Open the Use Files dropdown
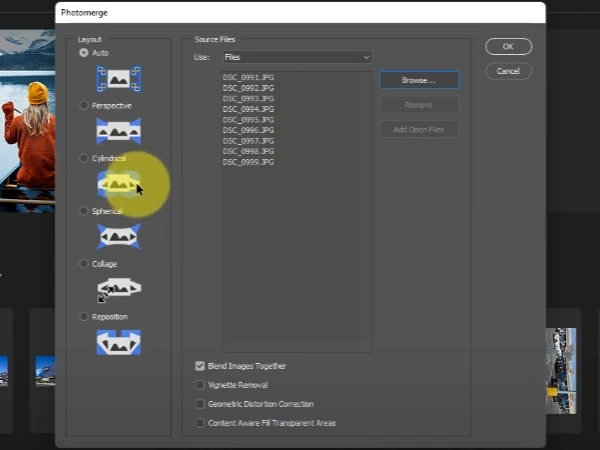Image resolution: width=600 pixels, height=450 pixels. [297, 57]
